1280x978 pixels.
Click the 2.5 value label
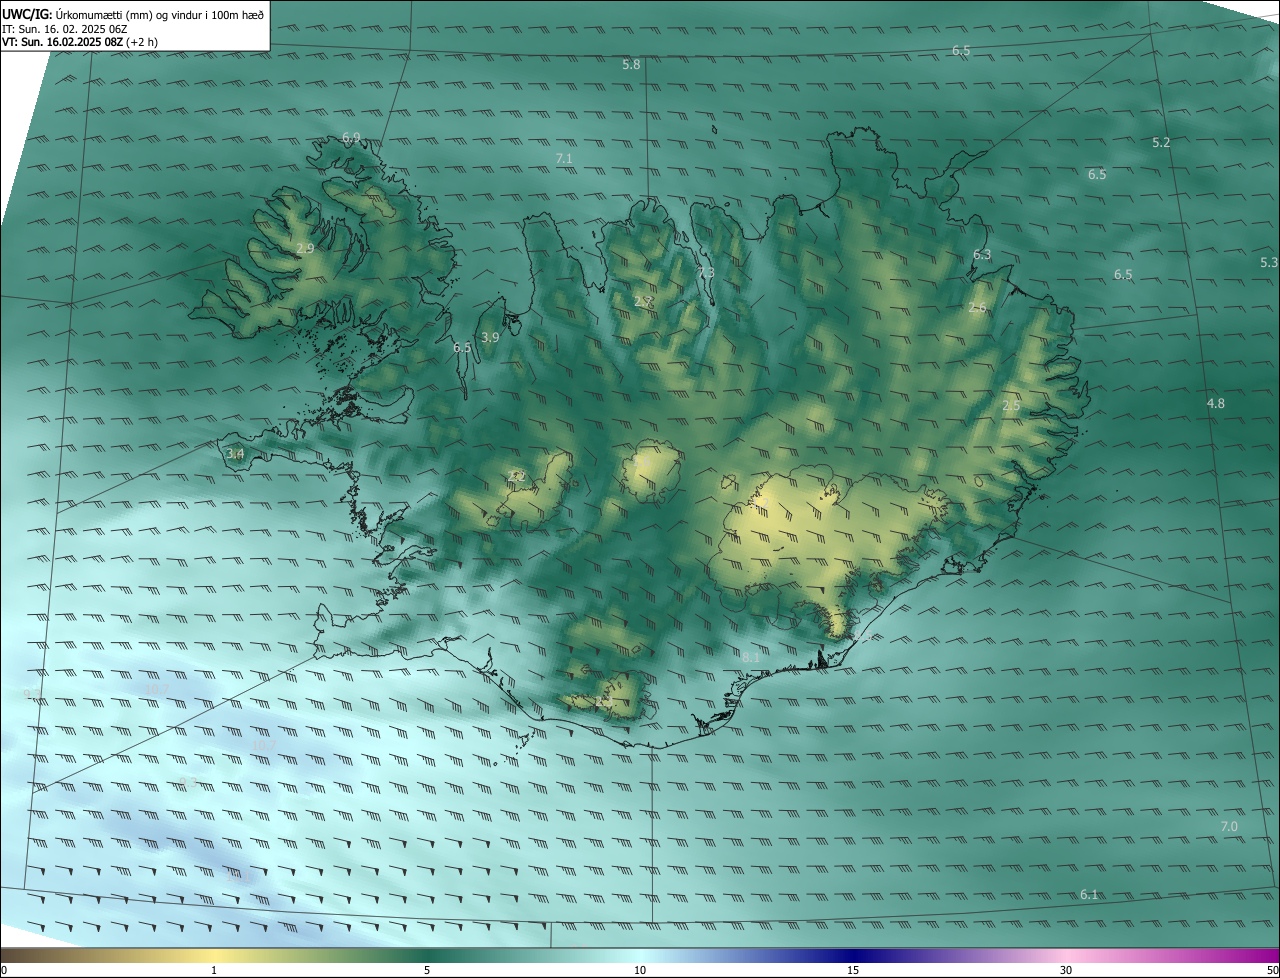pyautogui.click(x=1011, y=406)
